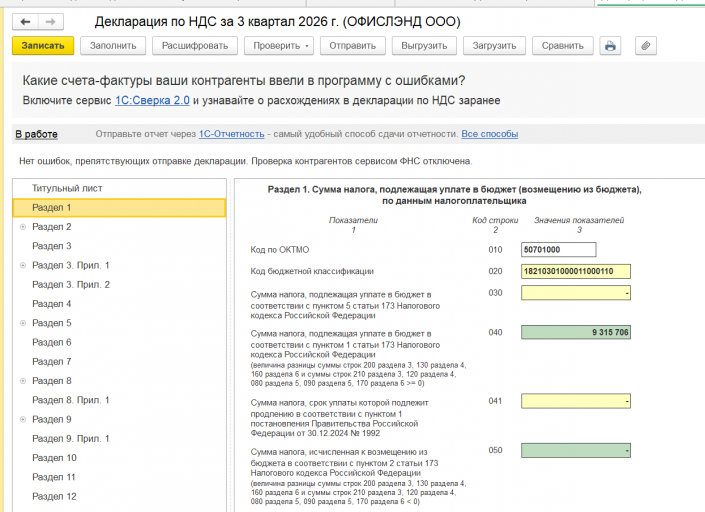Click the Показатели column header
This screenshot has width=705, height=512.
pyautogui.click(x=353, y=220)
